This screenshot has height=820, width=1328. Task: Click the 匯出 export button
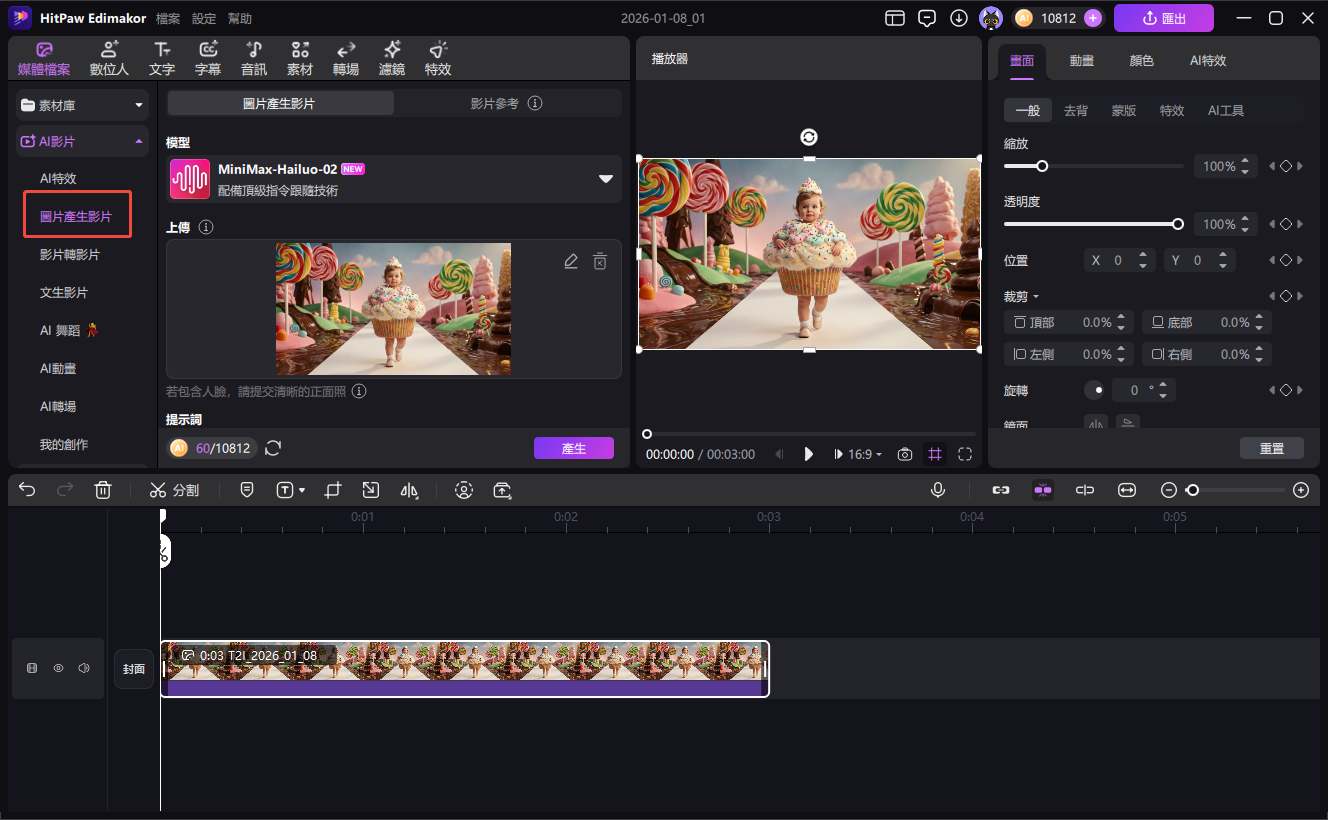click(x=1163, y=18)
